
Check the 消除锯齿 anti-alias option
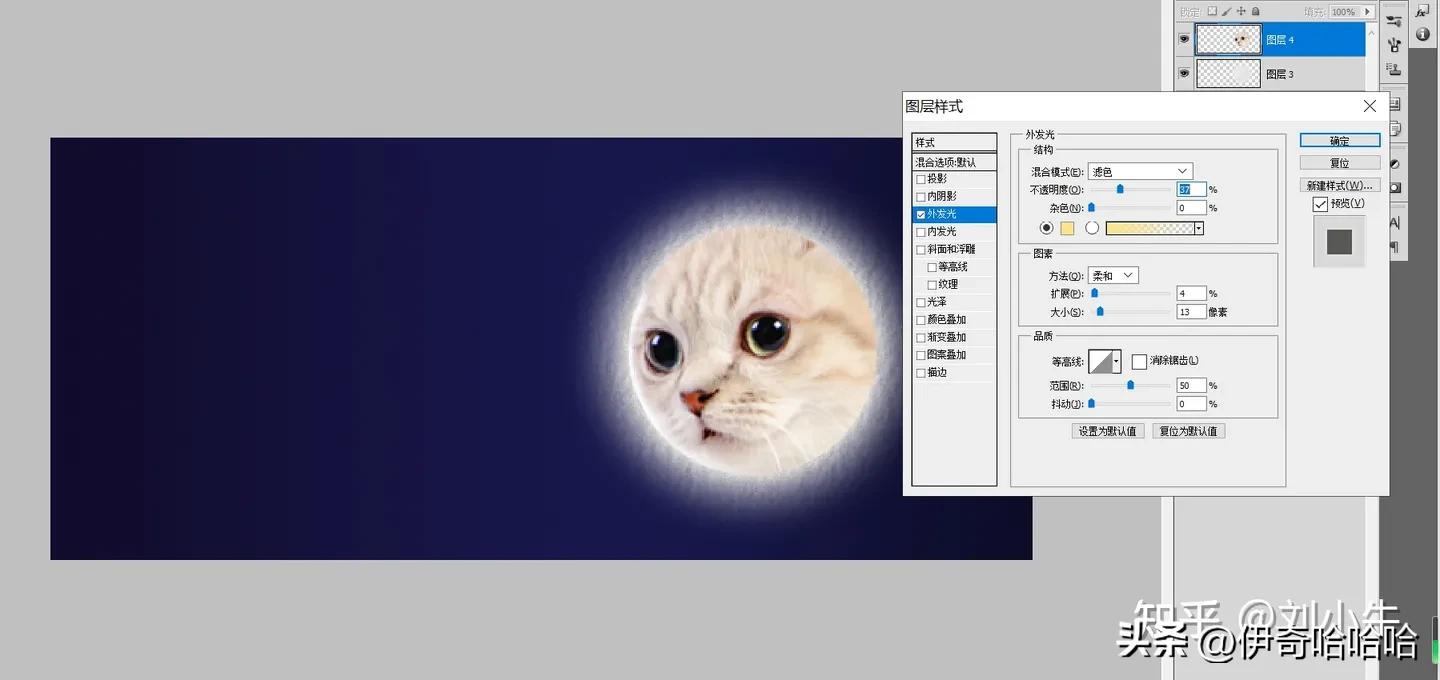(1139, 361)
